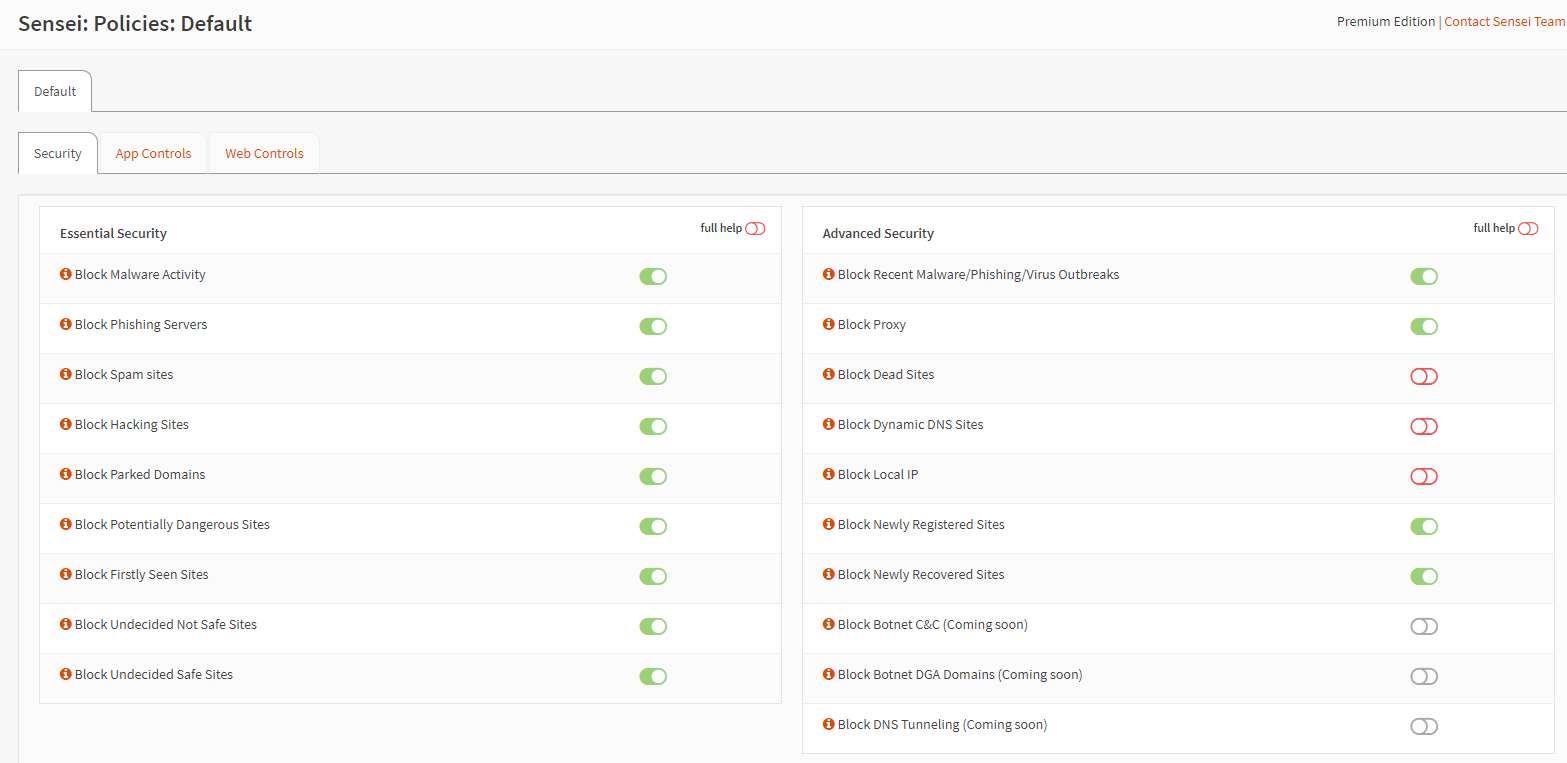Open info for Block Phishing Servers
The image size is (1567, 763).
[x=65, y=324]
